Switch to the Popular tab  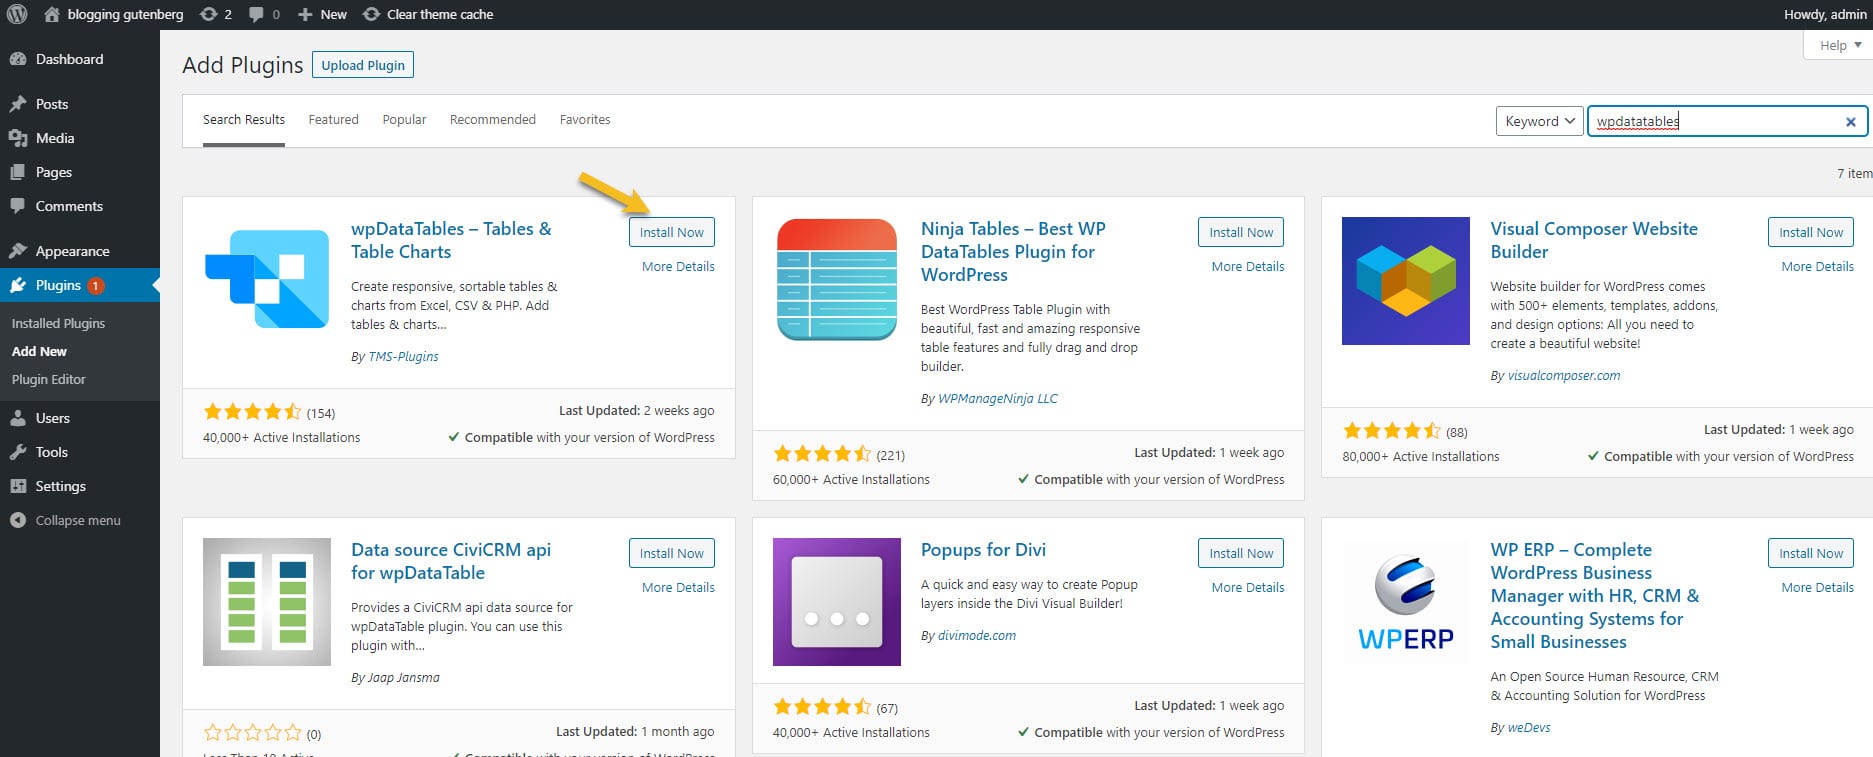coord(404,120)
